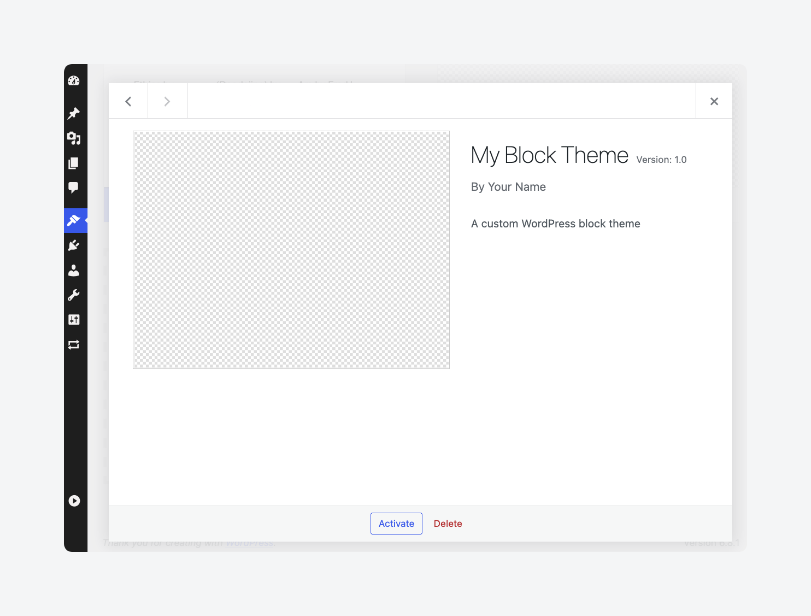Click the Version: 1.0 label
The height and width of the screenshot is (616, 811).
pos(661,160)
